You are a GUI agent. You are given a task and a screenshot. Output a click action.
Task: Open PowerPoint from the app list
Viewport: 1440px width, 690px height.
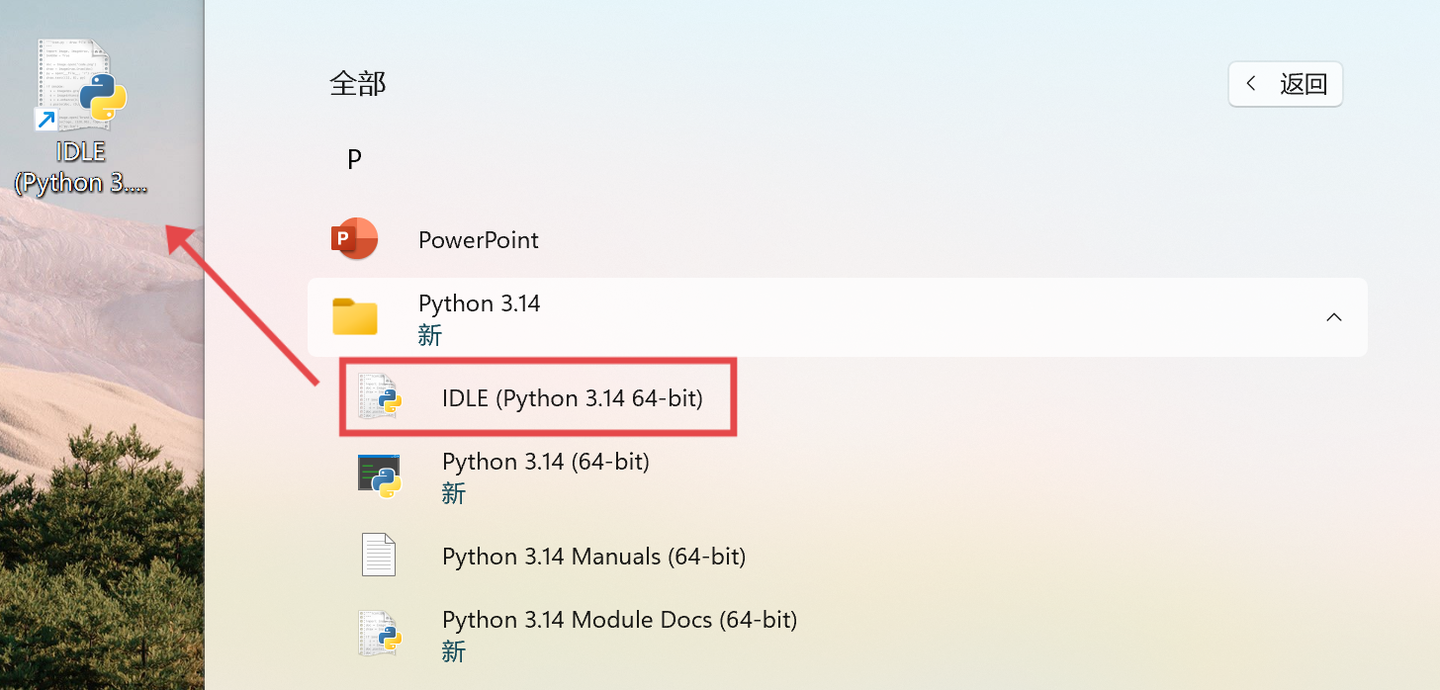click(x=478, y=239)
